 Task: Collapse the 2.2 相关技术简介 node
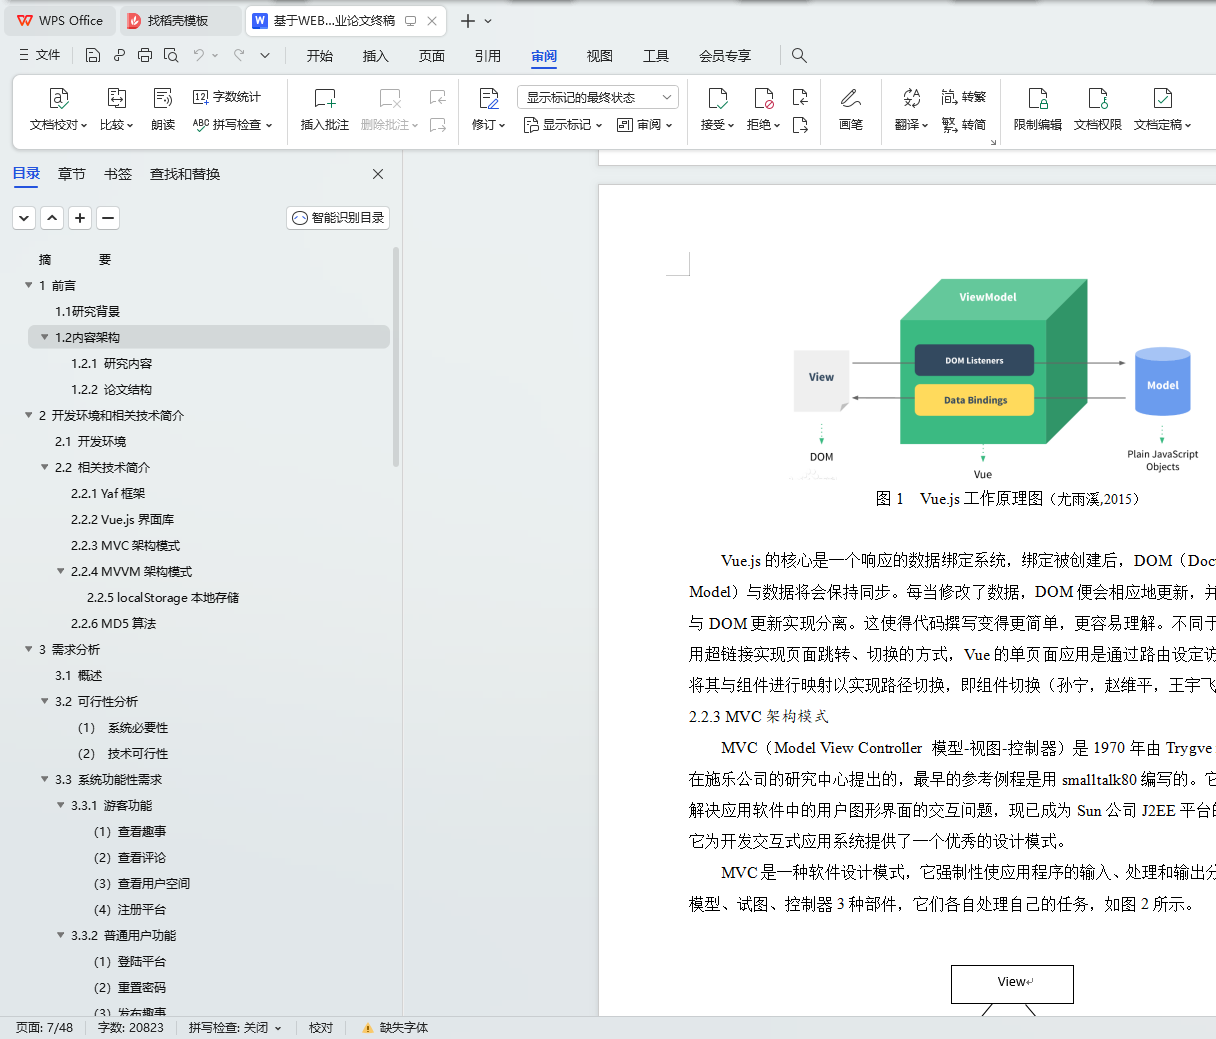coord(44,467)
